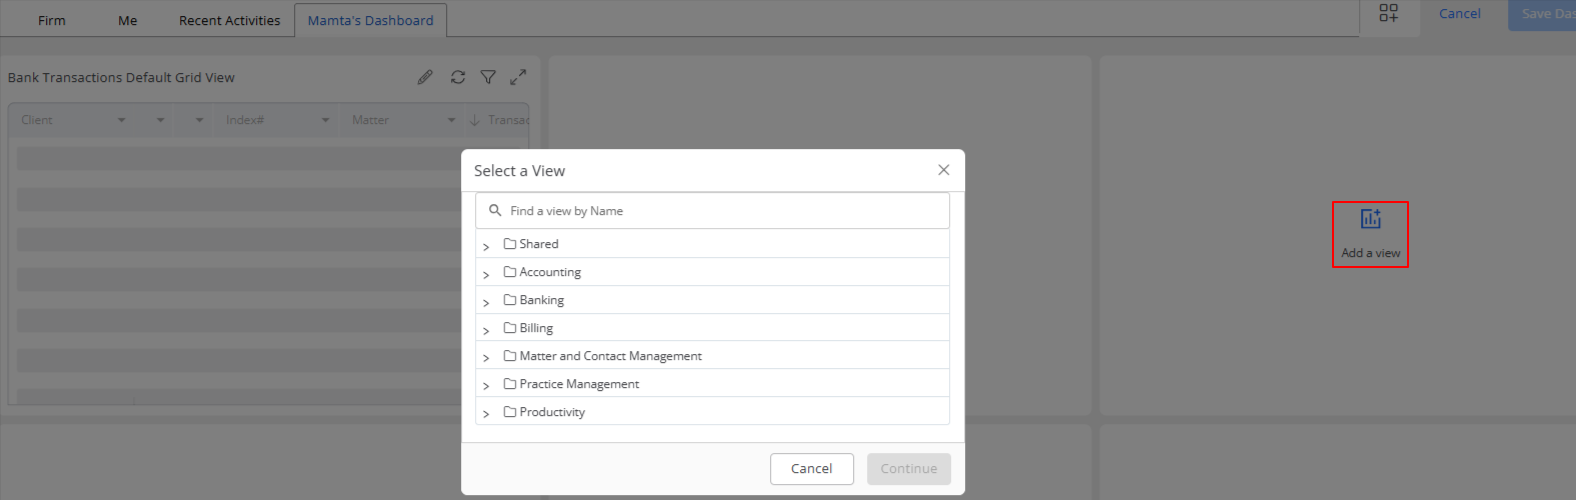Click the pencil edit icon on Bank Transactions
1576x500 pixels.
[x=425, y=77]
